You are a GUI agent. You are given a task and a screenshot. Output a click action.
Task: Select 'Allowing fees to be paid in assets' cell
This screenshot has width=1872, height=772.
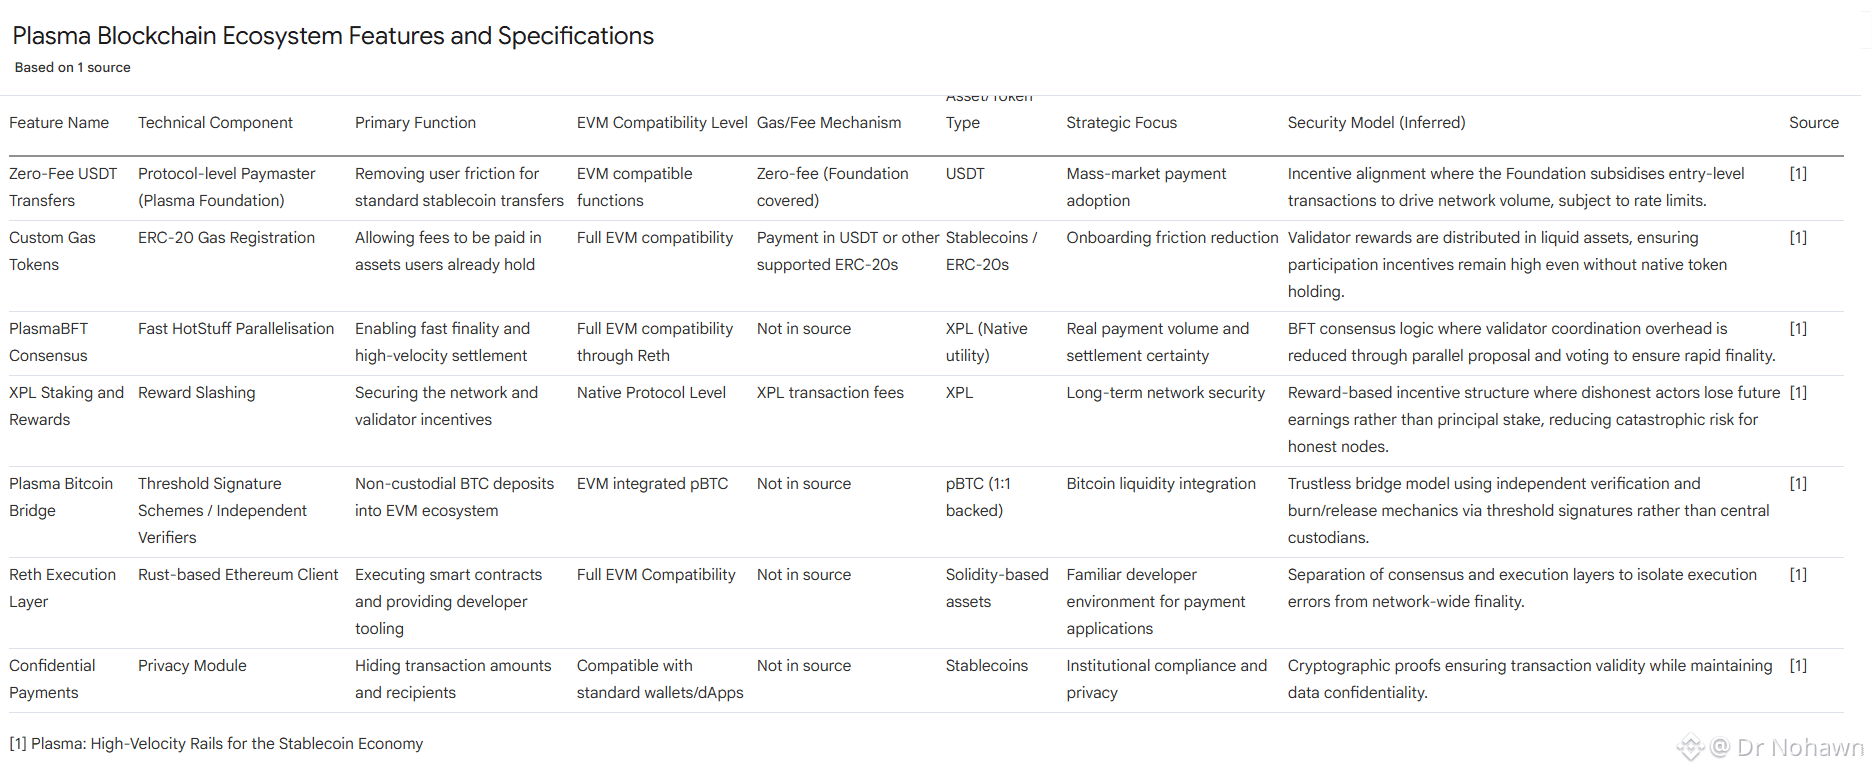[448, 251]
